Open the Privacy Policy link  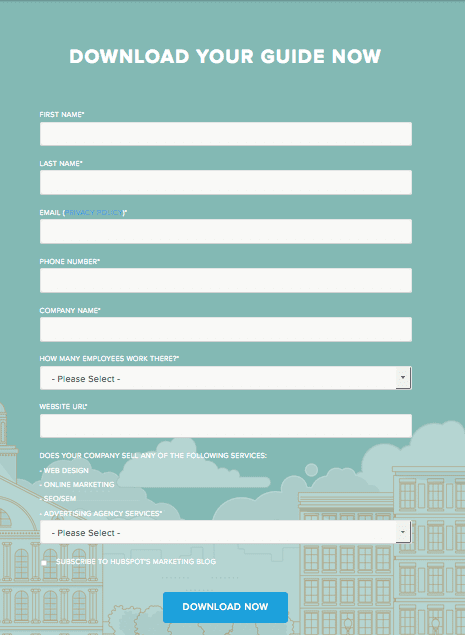(94, 213)
